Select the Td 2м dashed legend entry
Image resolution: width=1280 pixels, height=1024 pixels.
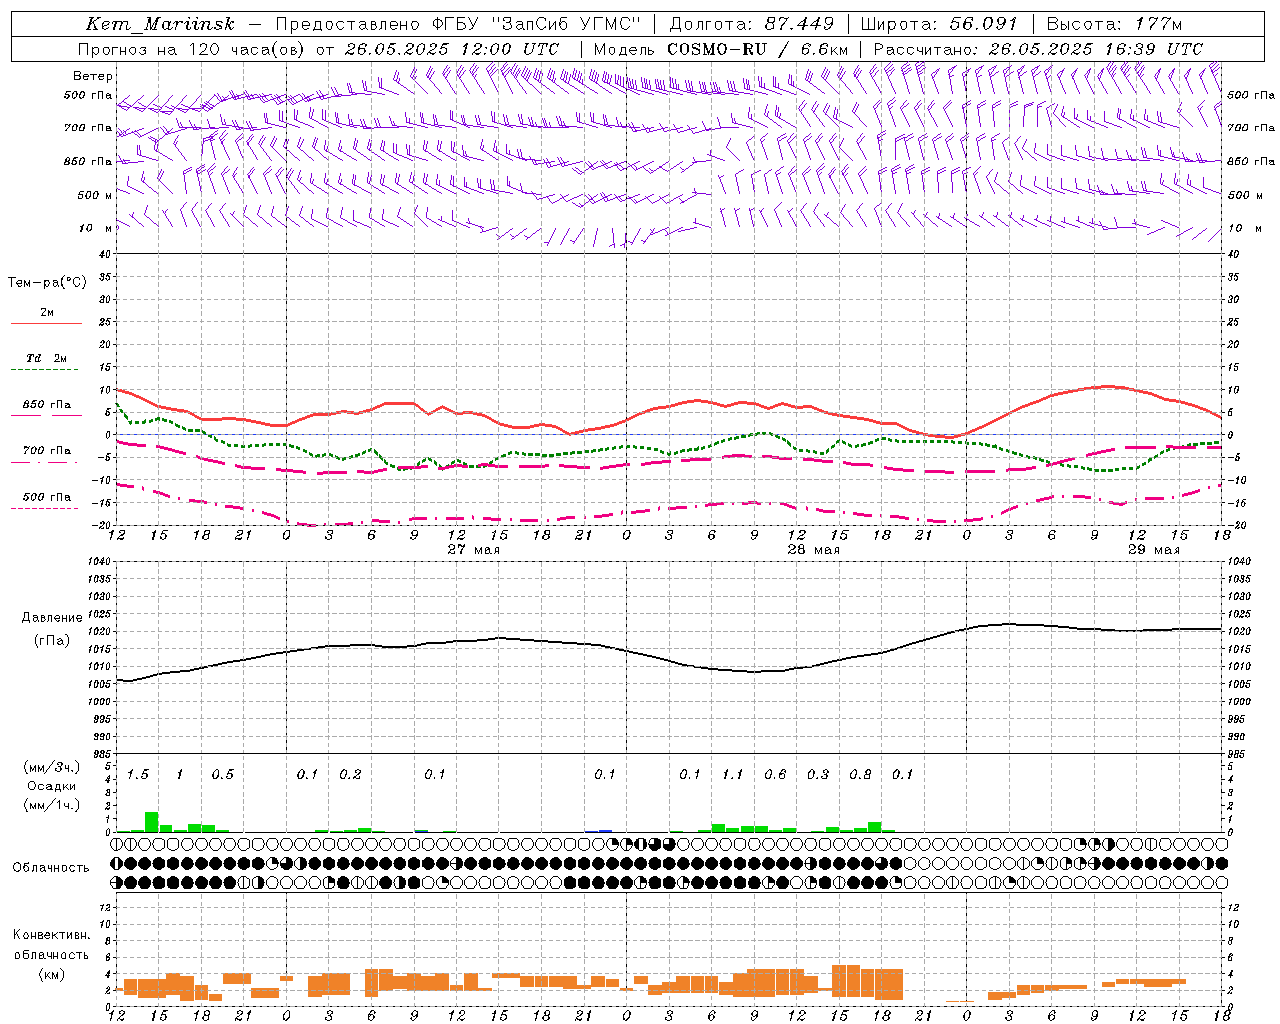click(x=47, y=362)
